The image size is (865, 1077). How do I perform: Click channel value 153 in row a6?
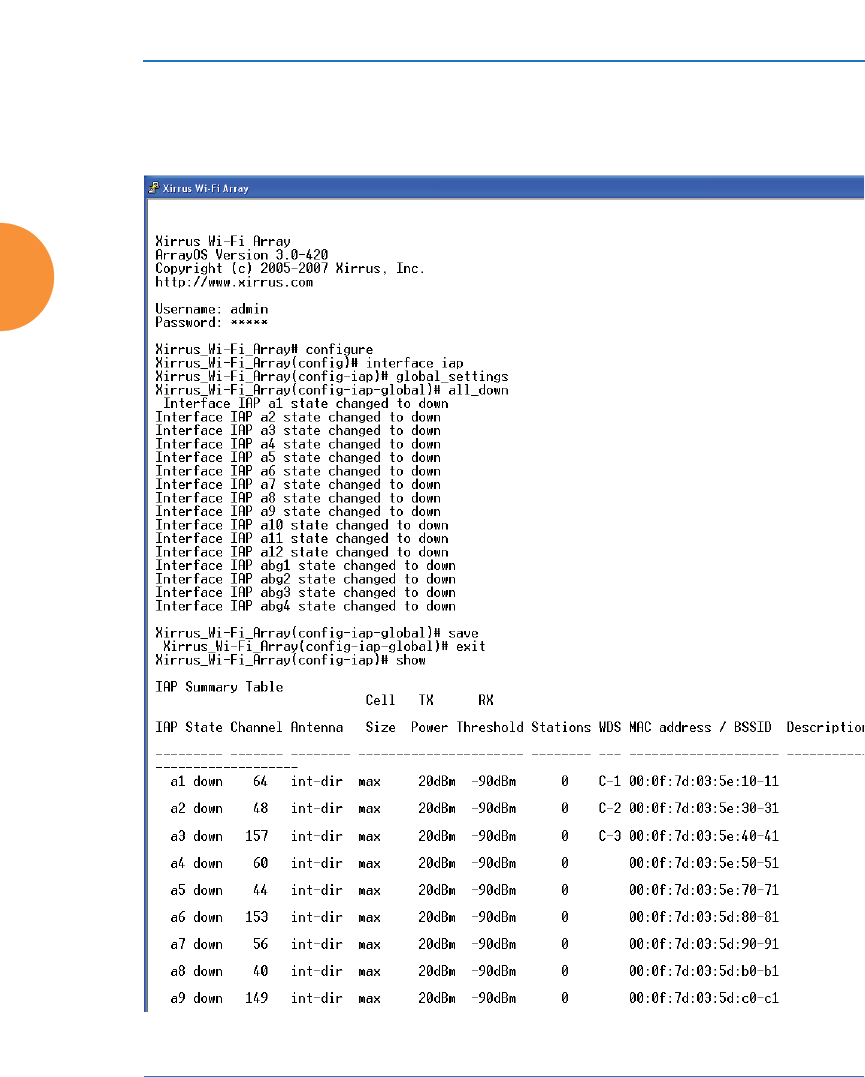(257, 917)
